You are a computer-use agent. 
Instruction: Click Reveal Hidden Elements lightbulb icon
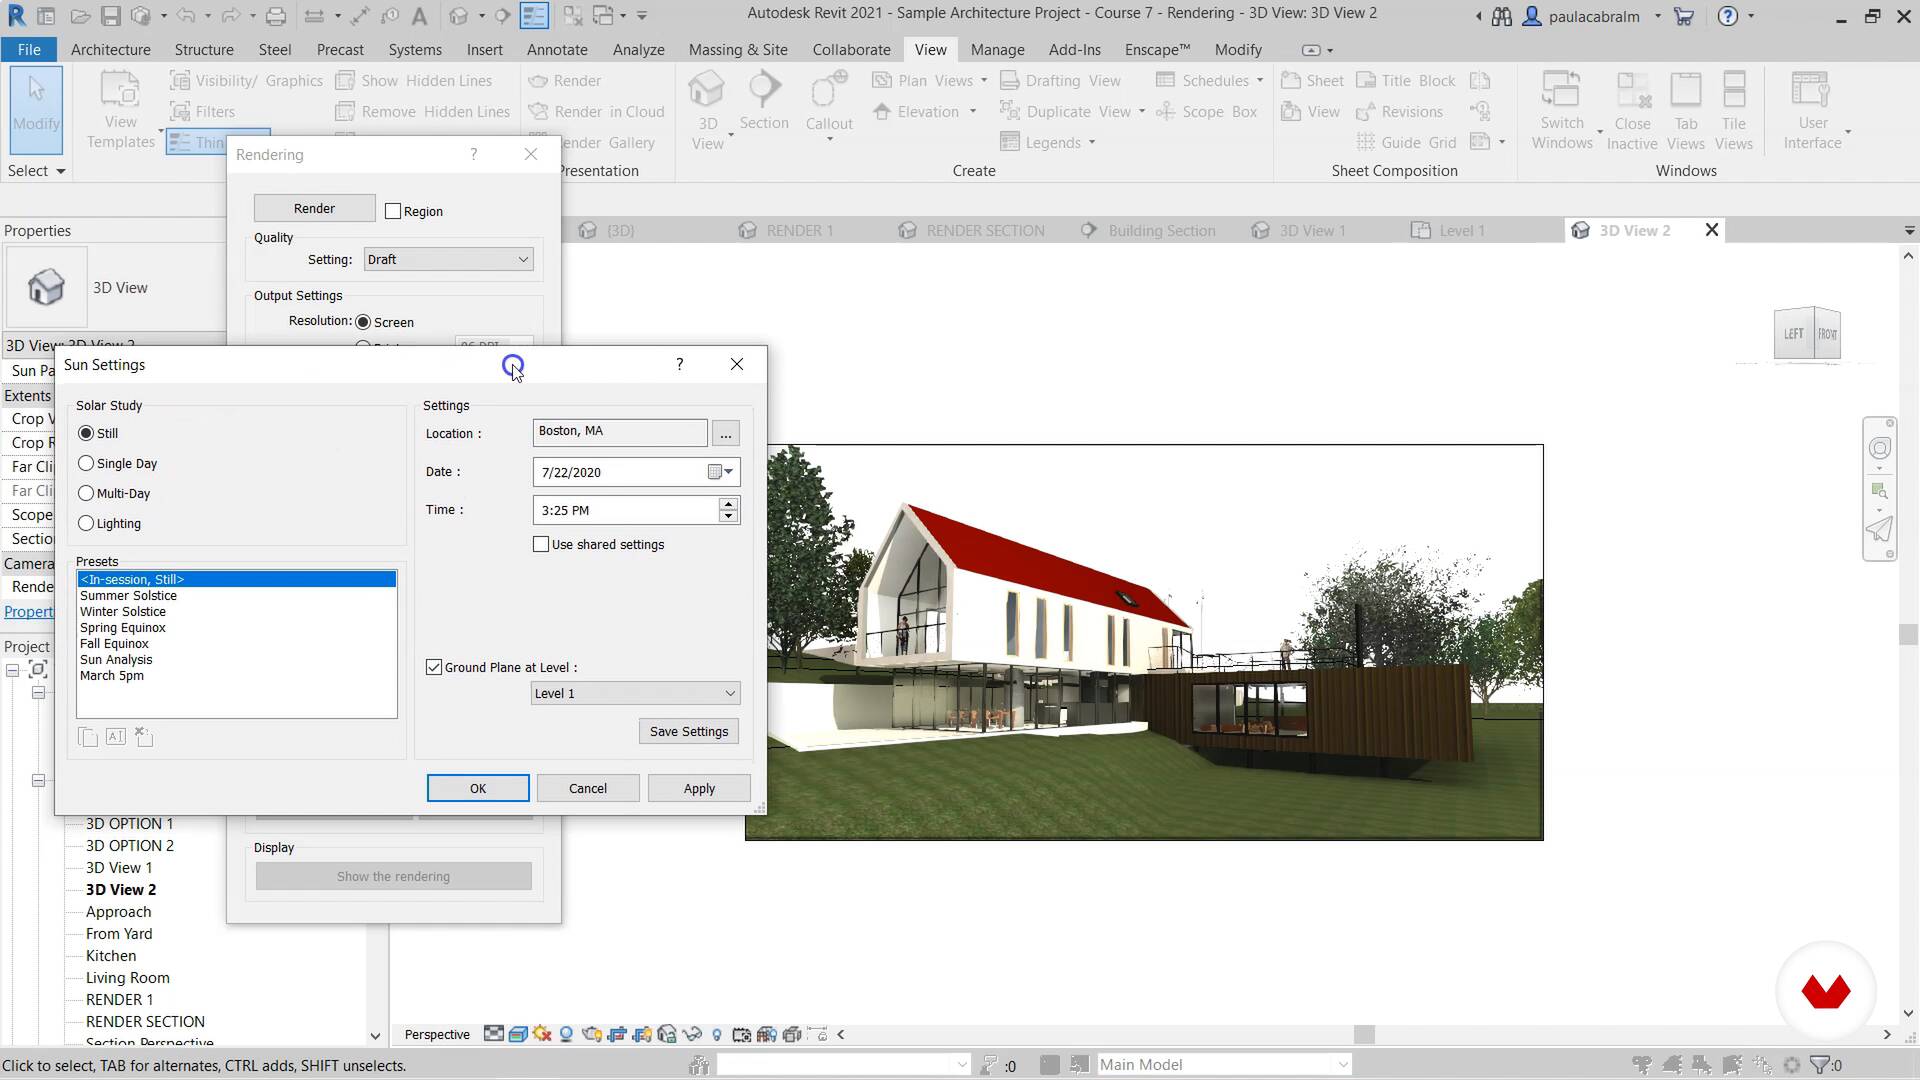tap(716, 1034)
